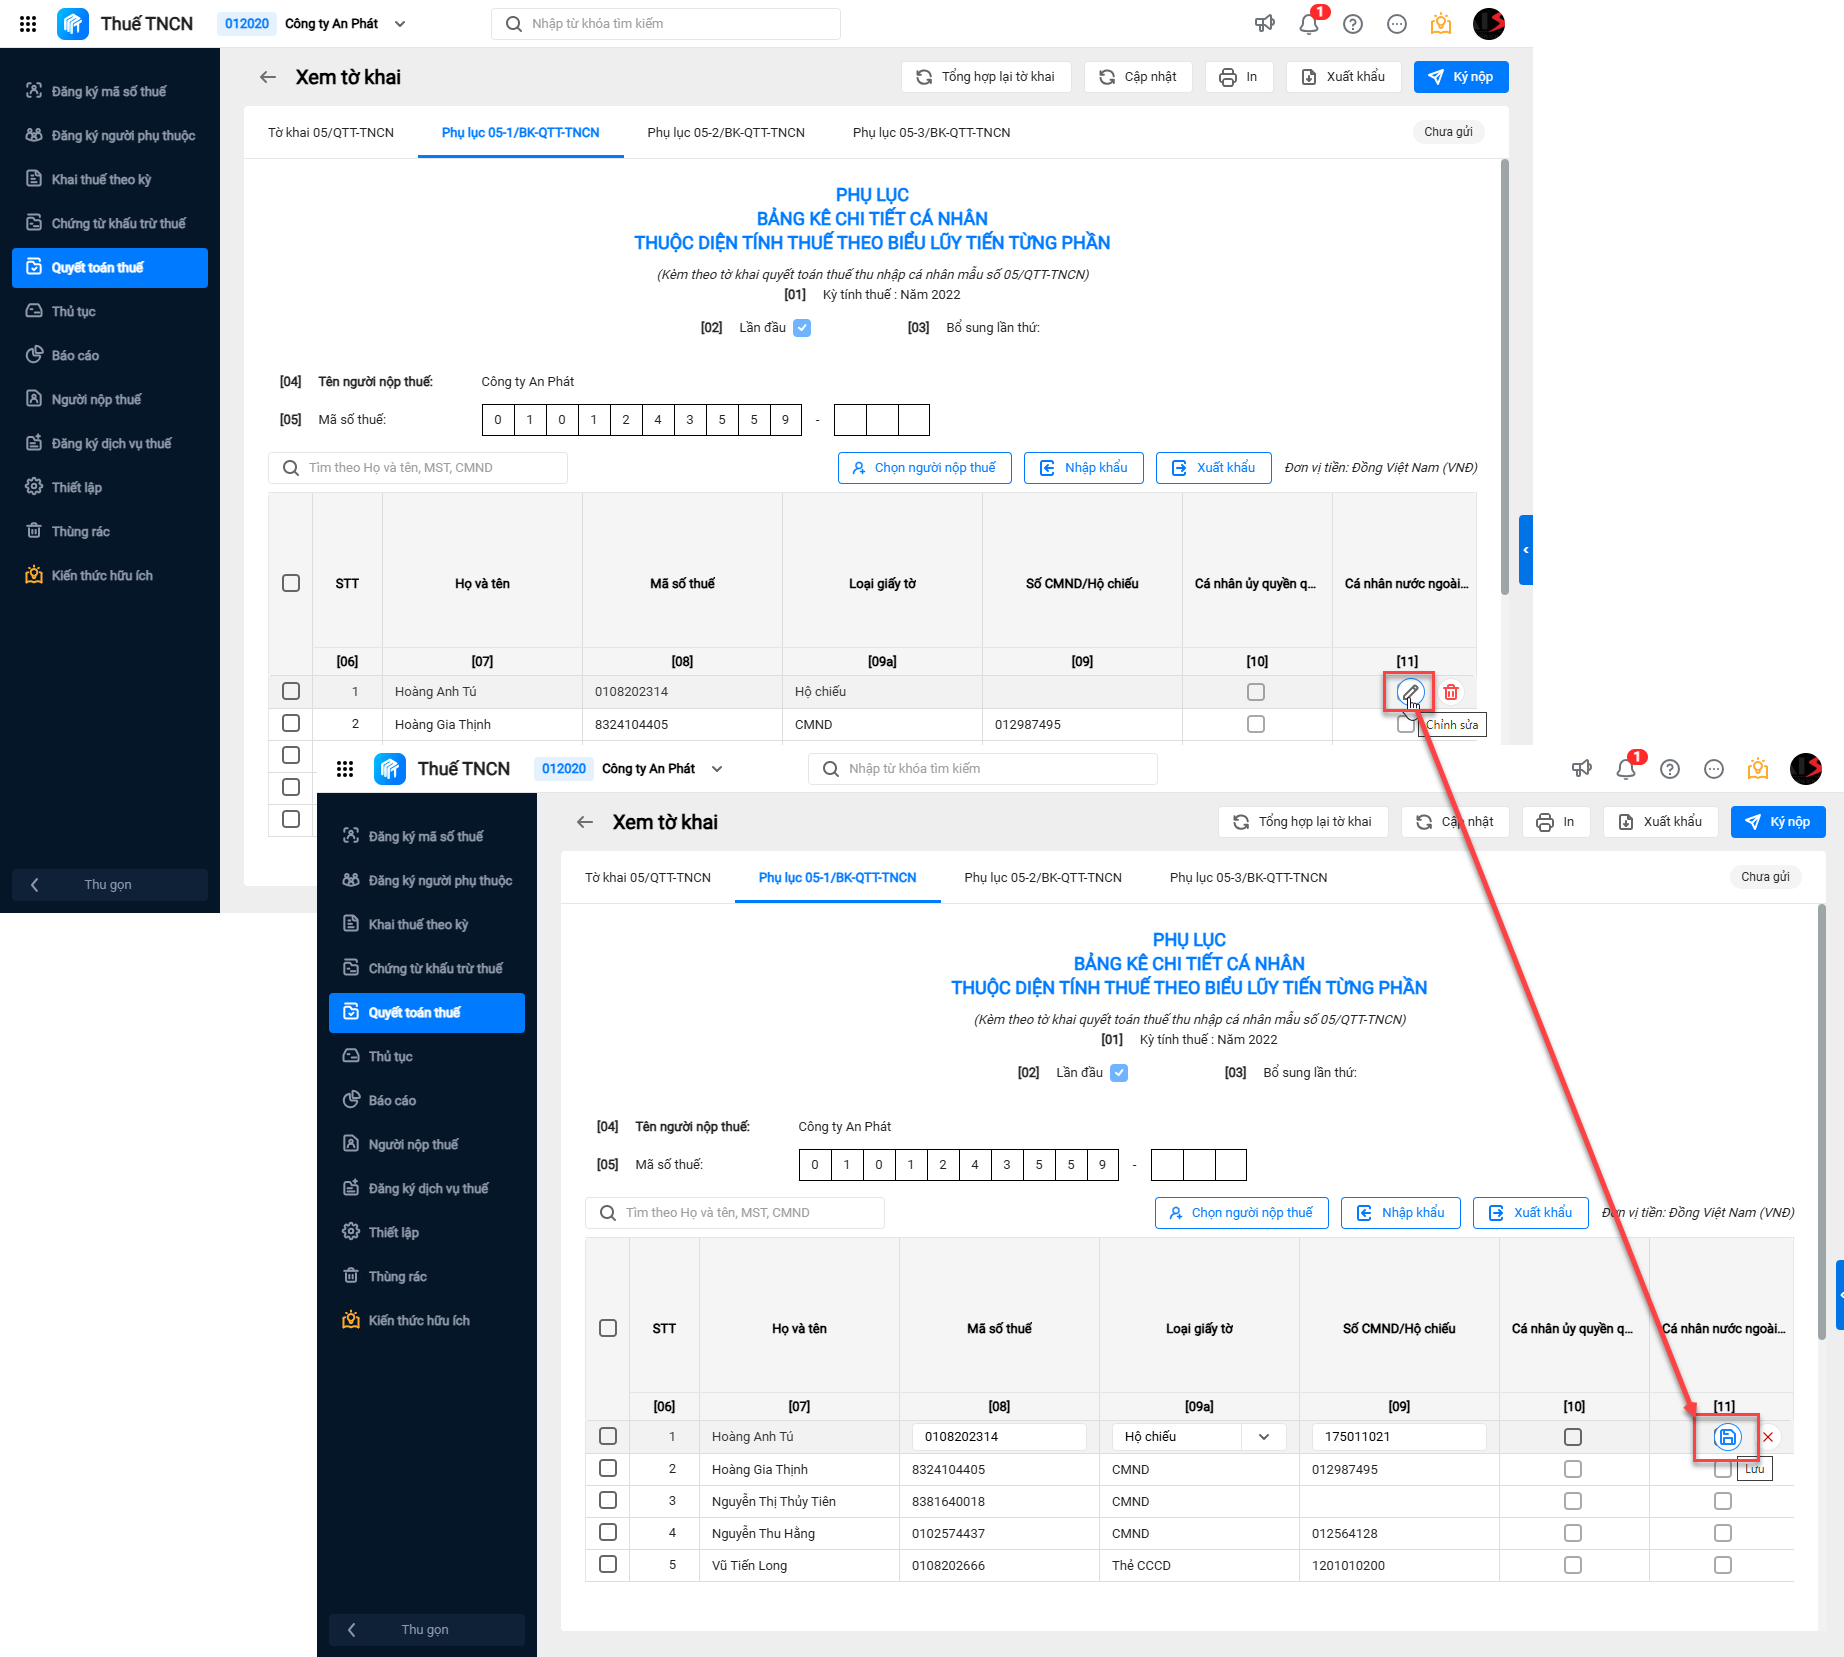Viewport: 1844px width, 1657px height.
Task: Switch to Phụ lục 05-2/BK-QTT-TNCN tab in top window
Action: pyautogui.click(x=726, y=133)
